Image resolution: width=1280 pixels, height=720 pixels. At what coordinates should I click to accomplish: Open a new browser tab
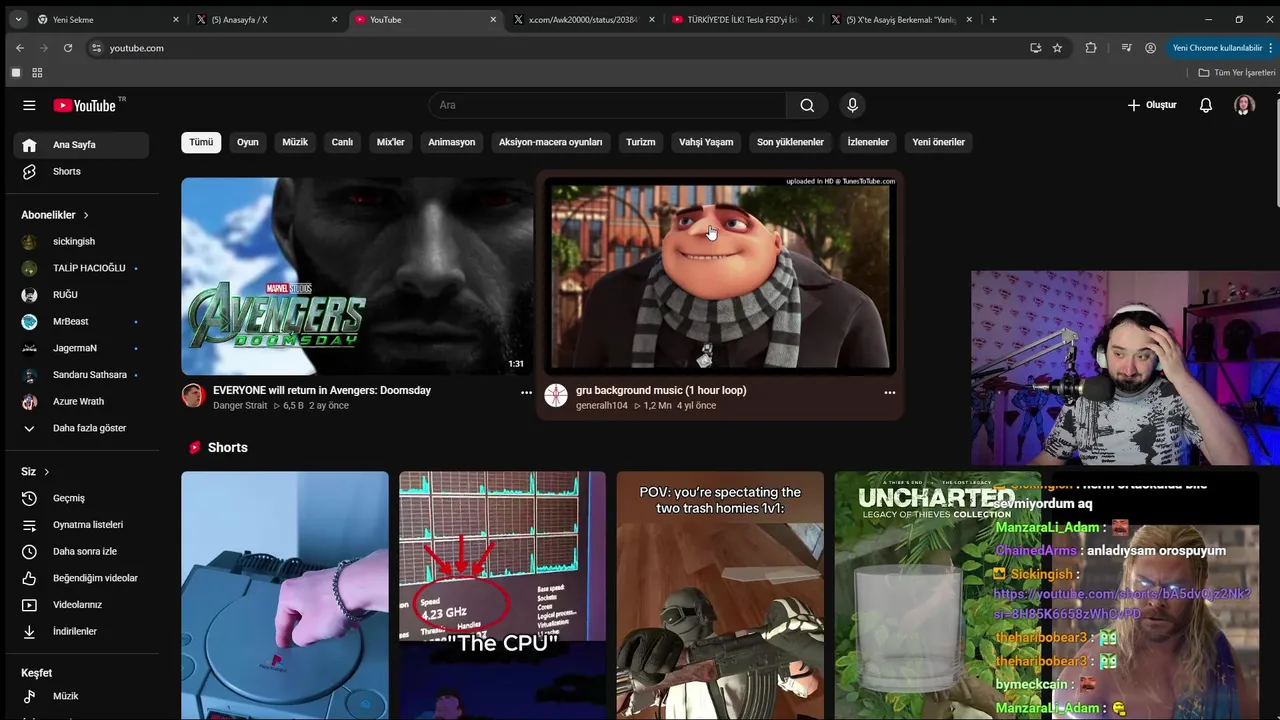(x=993, y=19)
